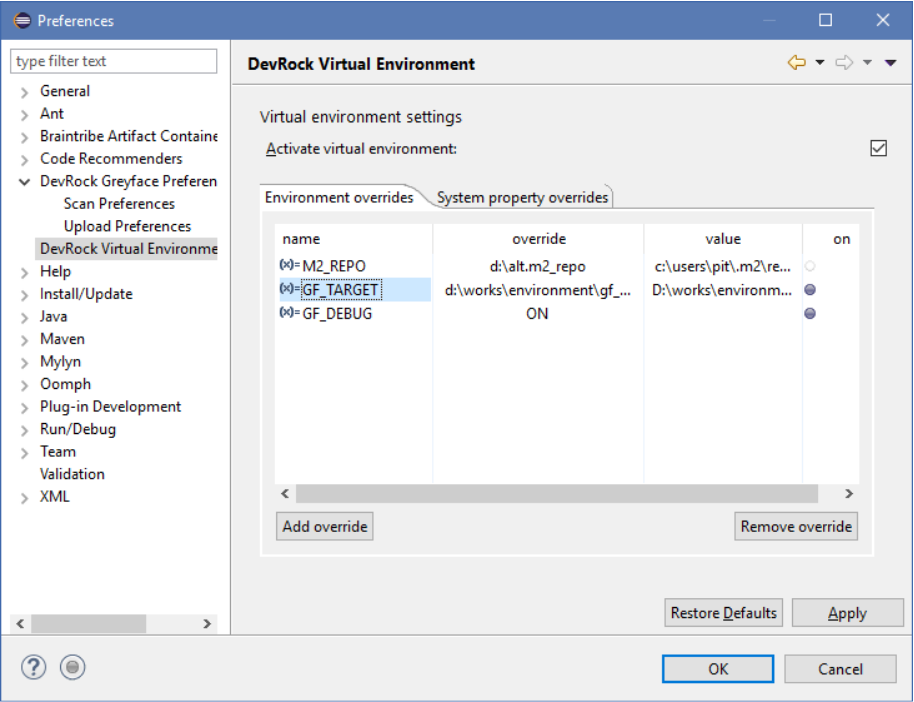
Task: Toggle the 'on' indicator for GF_TARGET row
Action: 810,290
